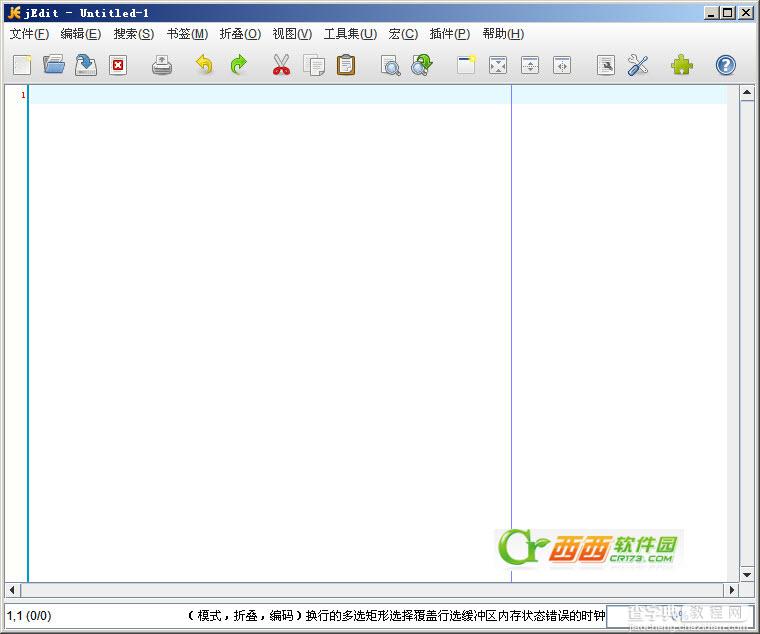Click the vertical scrollbar down arrow
Viewport: 760px width, 634px height.
click(747, 574)
